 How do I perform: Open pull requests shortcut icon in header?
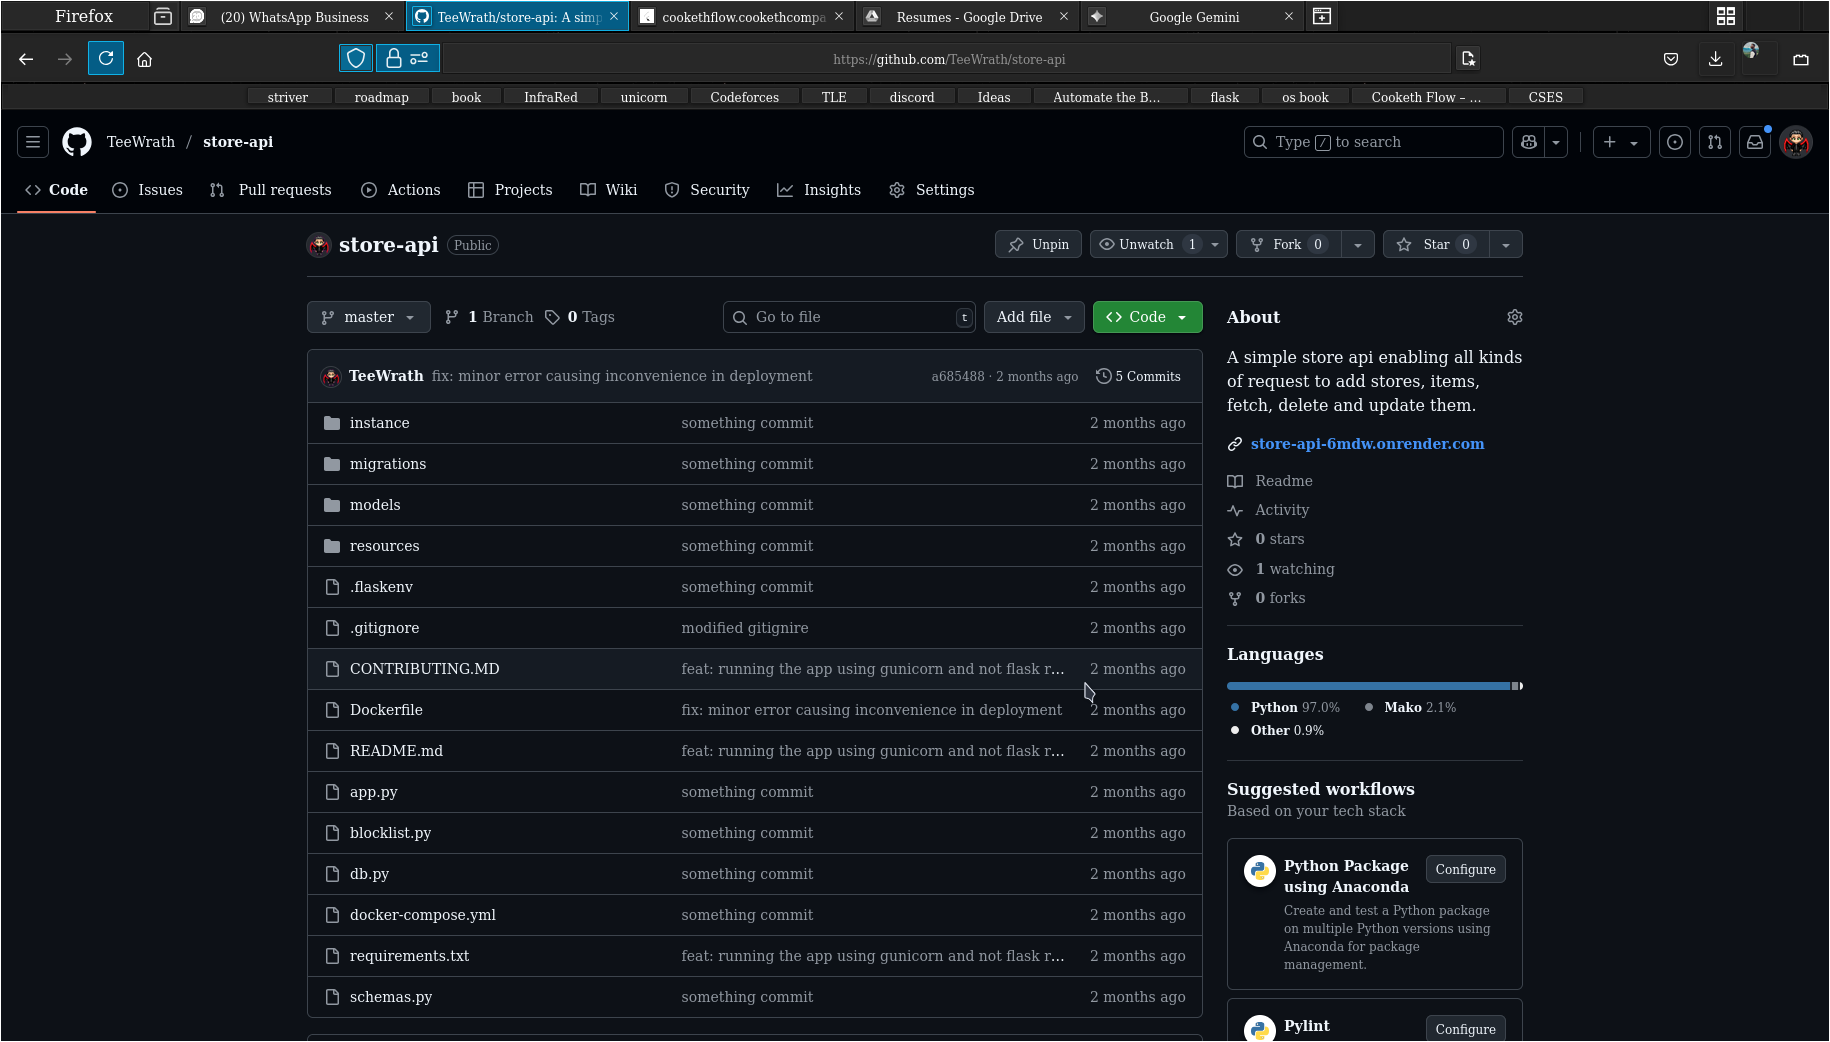(1715, 142)
